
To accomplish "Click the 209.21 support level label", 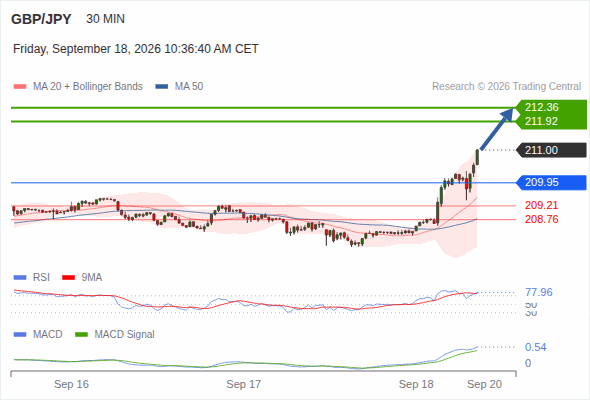I will [x=541, y=205].
